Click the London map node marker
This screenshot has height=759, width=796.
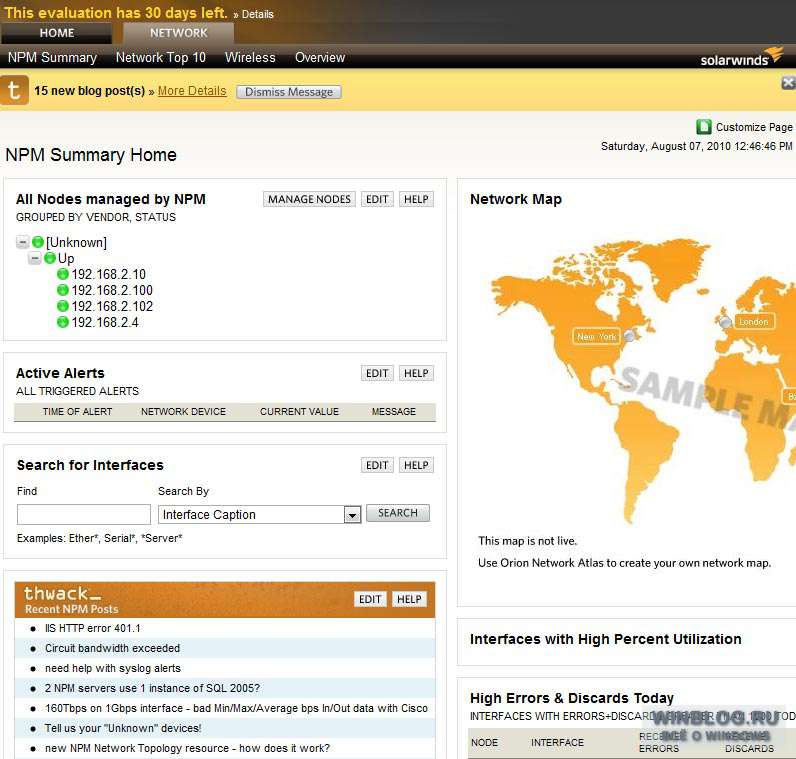point(726,322)
